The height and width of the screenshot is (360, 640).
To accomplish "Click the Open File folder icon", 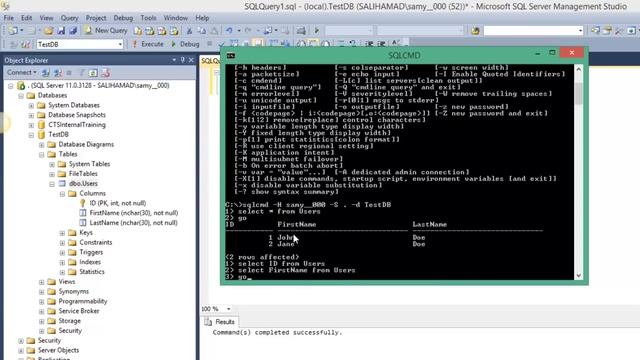I will tap(49, 31).
